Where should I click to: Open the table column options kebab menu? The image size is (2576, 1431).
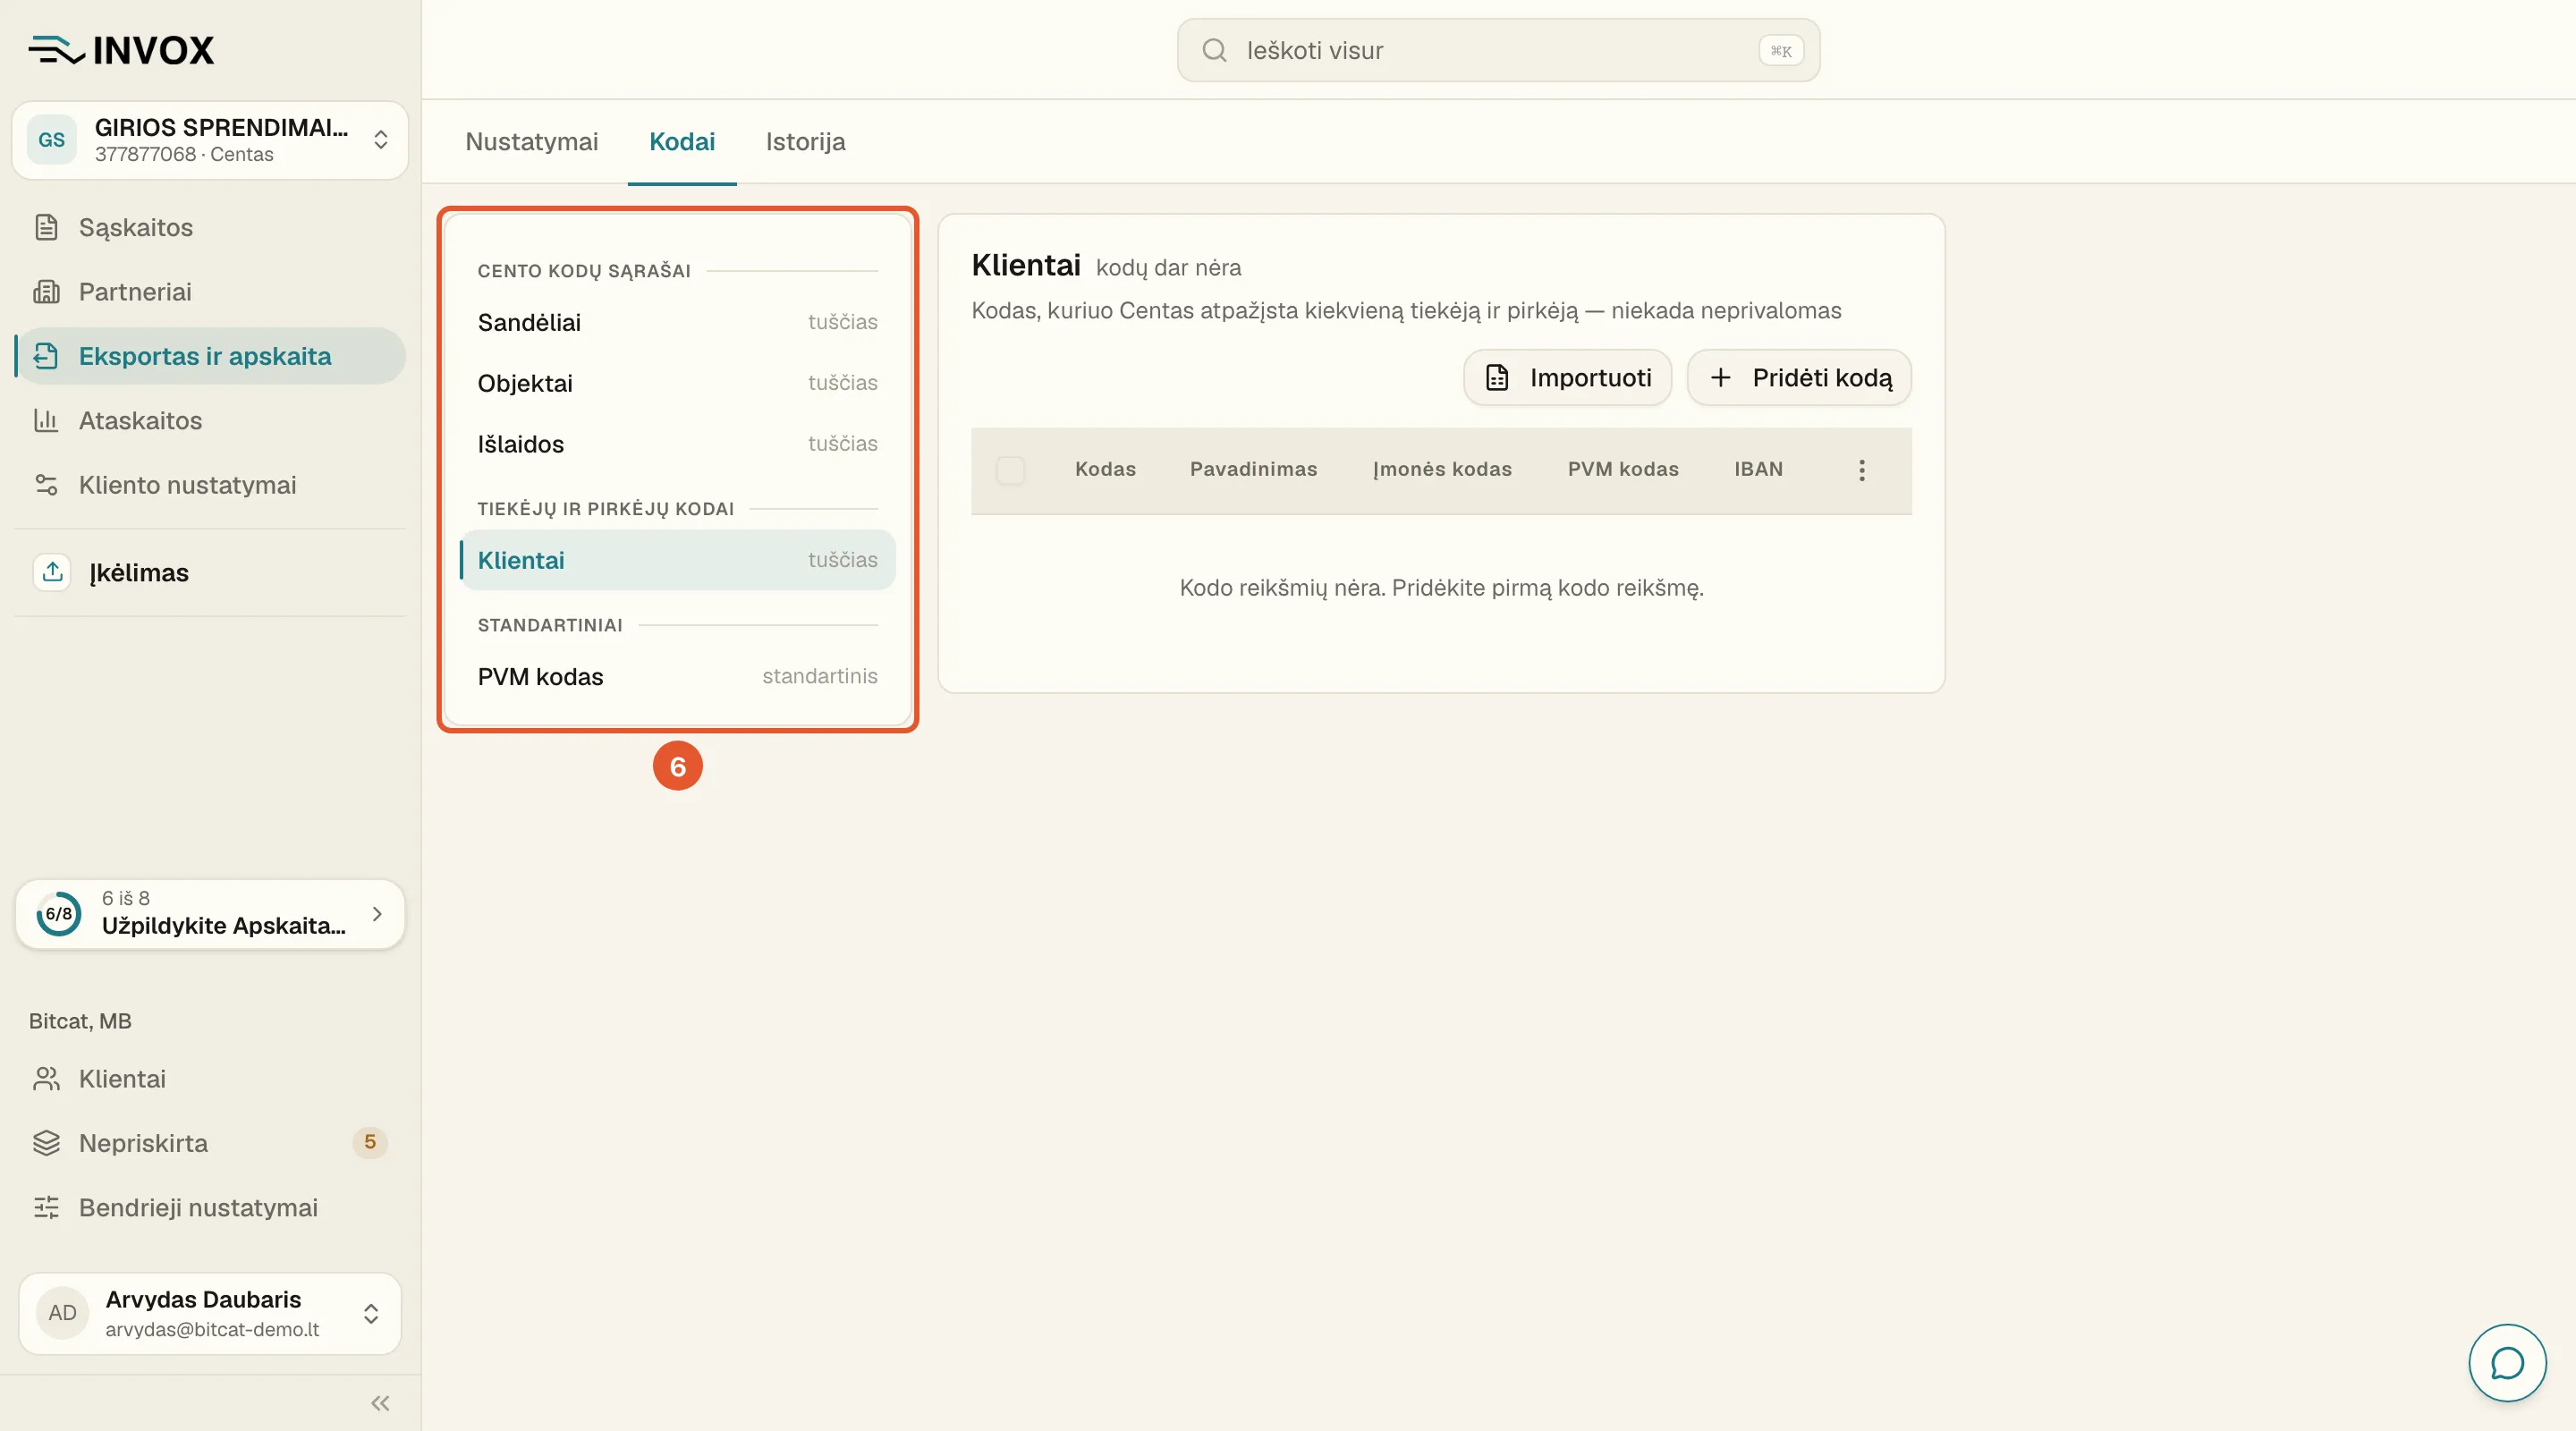(1861, 470)
